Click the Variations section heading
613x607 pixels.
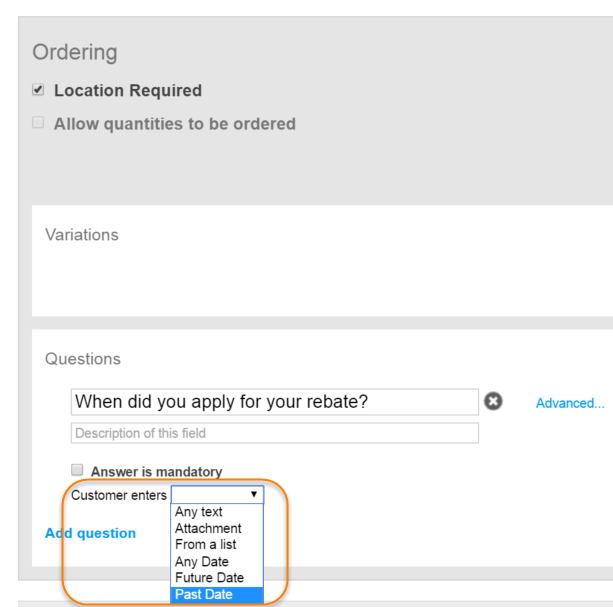coord(81,235)
